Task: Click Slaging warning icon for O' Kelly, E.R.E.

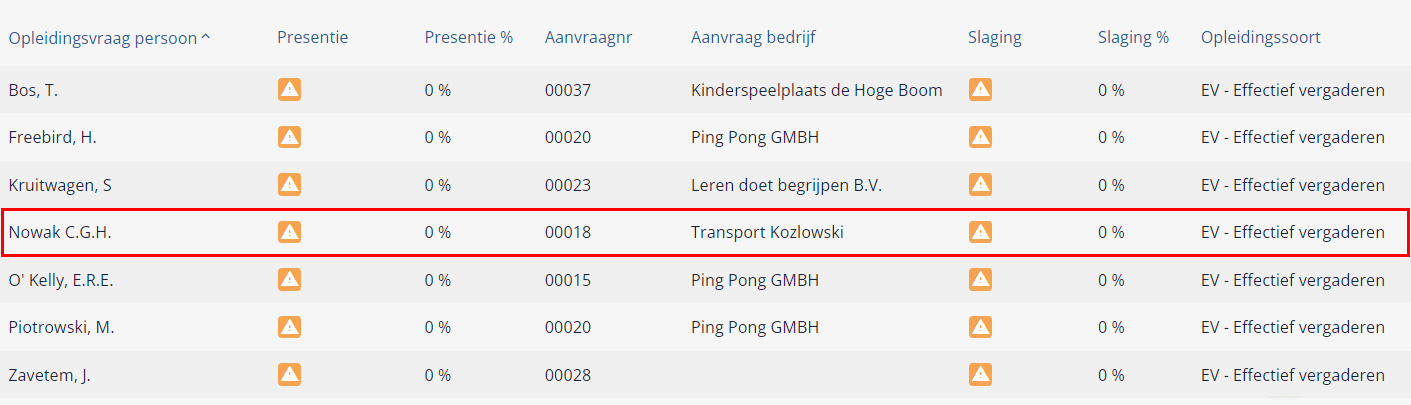Action: (x=980, y=280)
